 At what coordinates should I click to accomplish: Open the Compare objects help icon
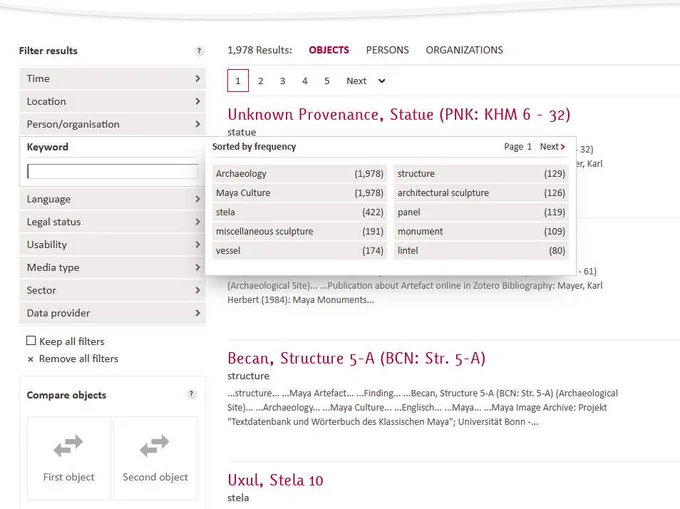click(191, 394)
